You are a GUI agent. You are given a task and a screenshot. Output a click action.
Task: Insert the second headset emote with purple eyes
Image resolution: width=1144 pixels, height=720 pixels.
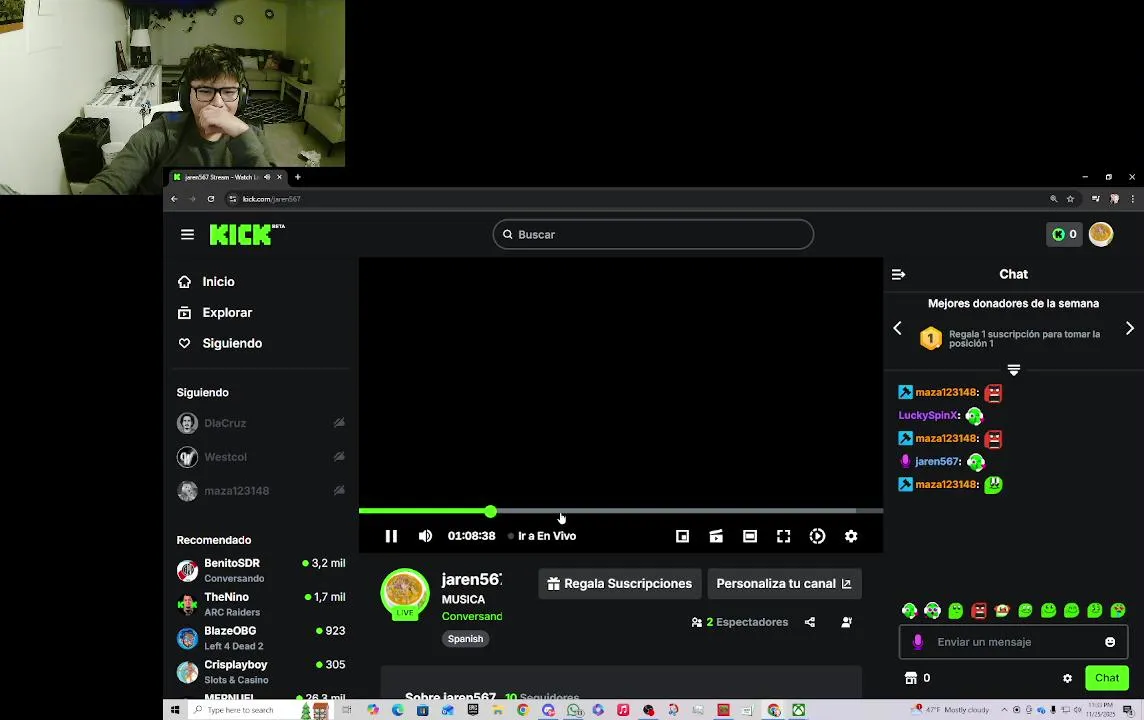coord(932,610)
